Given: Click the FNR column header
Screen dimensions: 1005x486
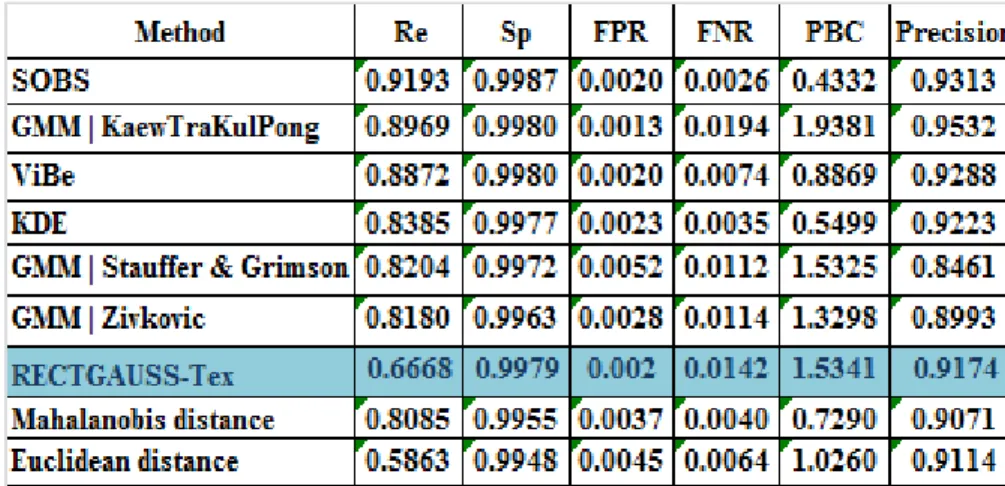Looking at the screenshot, I should tap(725, 31).
